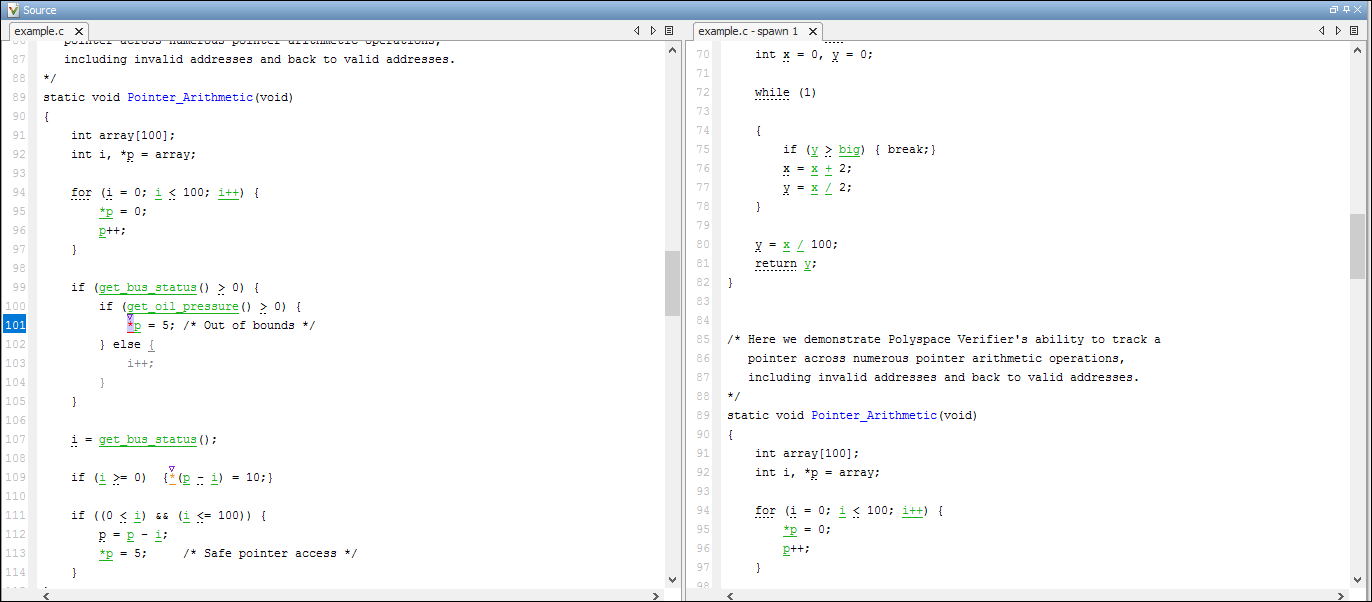The width and height of the screenshot is (1372, 602).
Task: Click Pointer_Arithmetic function name in left pane
Action: coord(189,97)
